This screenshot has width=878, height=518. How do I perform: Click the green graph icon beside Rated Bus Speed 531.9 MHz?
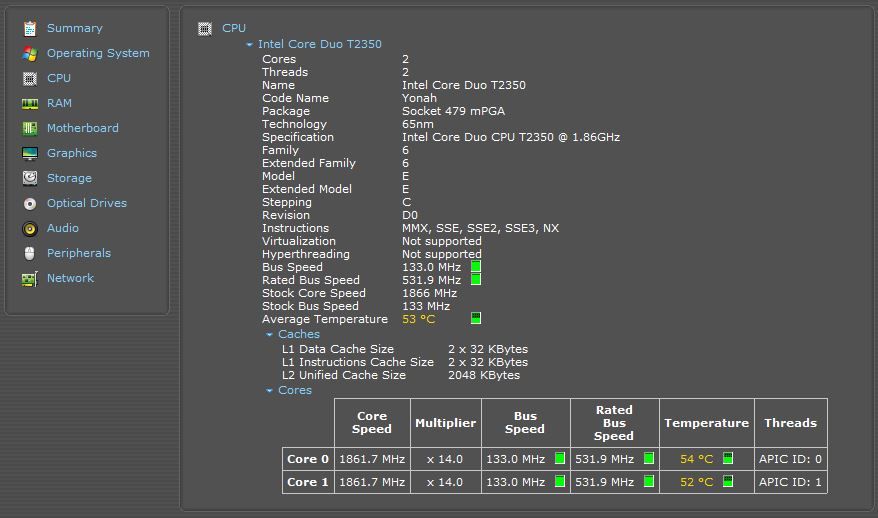(476, 279)
